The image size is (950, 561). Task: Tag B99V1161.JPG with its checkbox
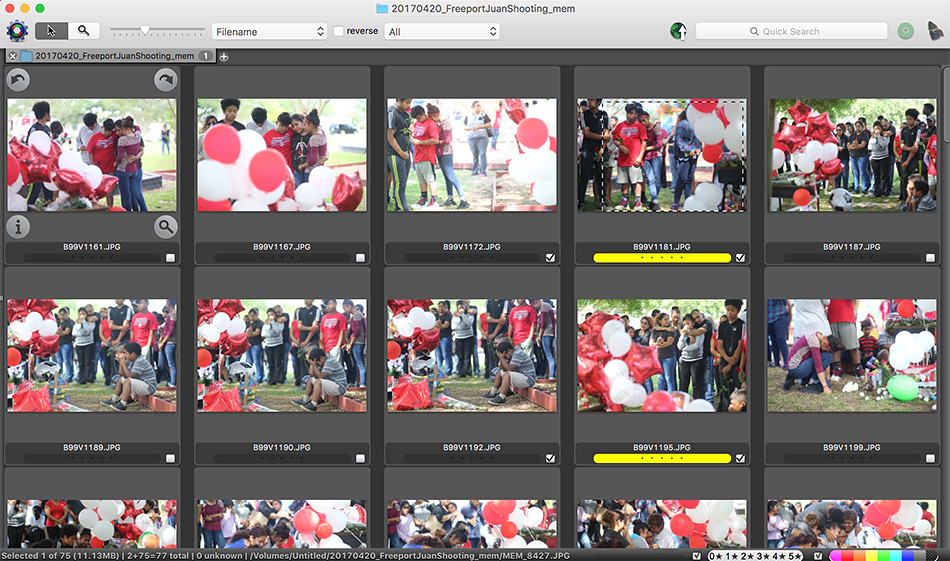tap(170, 258)
